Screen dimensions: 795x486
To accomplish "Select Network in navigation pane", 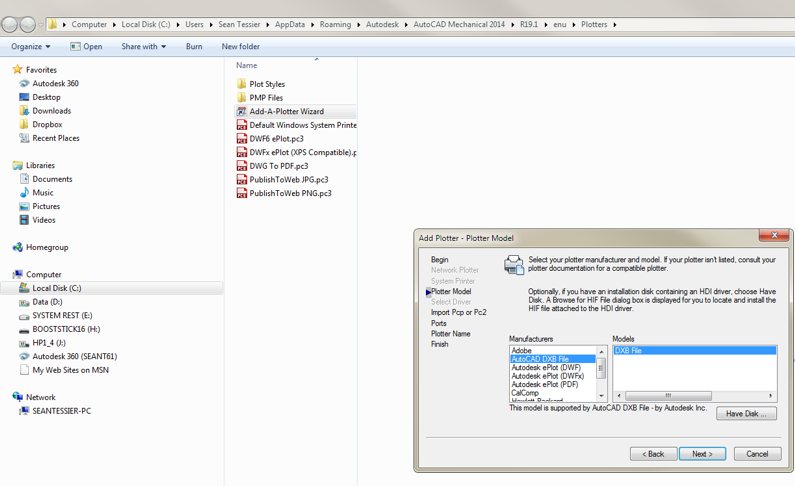I will [41, 398].
